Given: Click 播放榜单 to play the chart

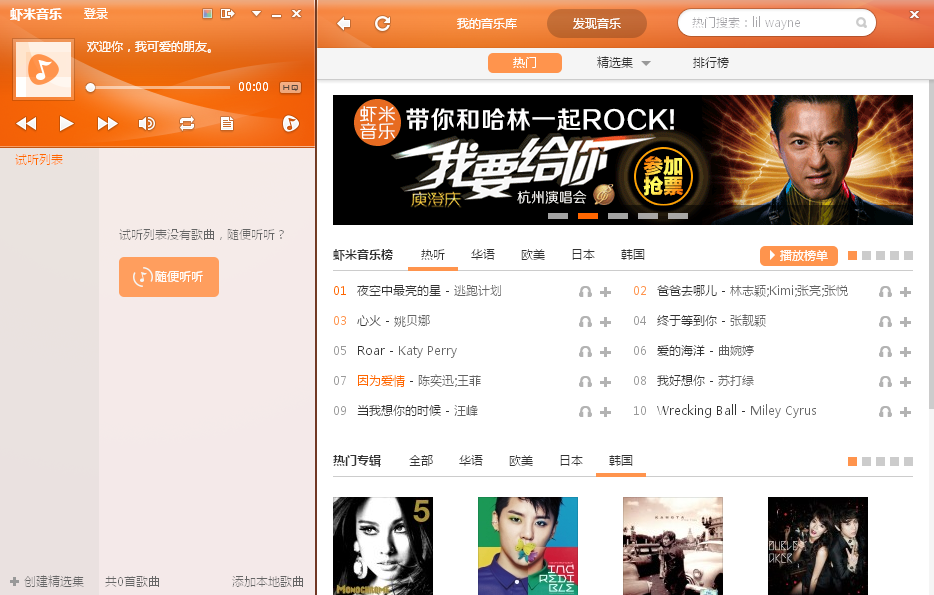Looking at the screenshot, I should pyautogui.click(x=798, y=256).
